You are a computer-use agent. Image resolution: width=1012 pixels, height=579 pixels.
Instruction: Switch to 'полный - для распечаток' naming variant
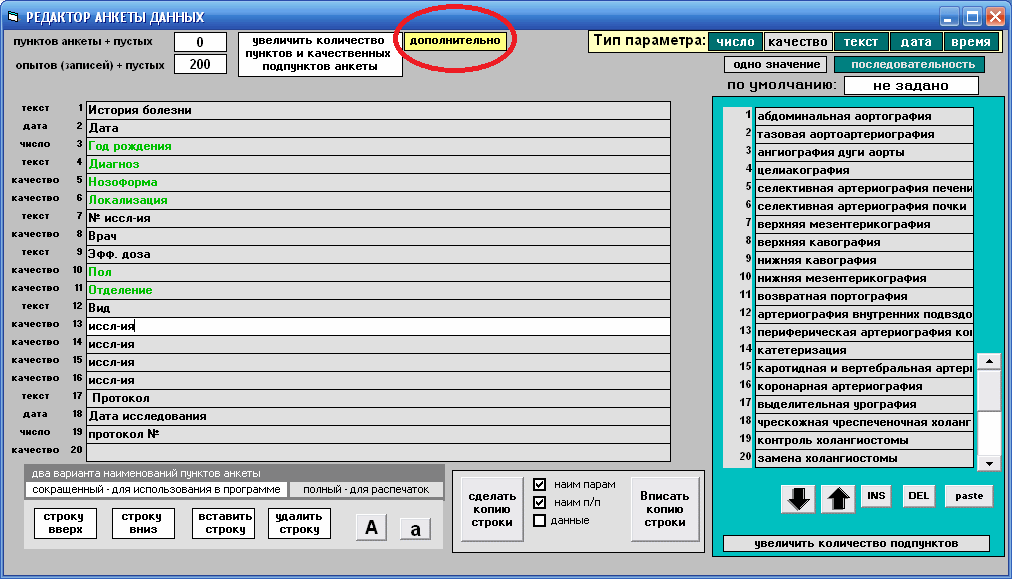(x=365, y=490)
